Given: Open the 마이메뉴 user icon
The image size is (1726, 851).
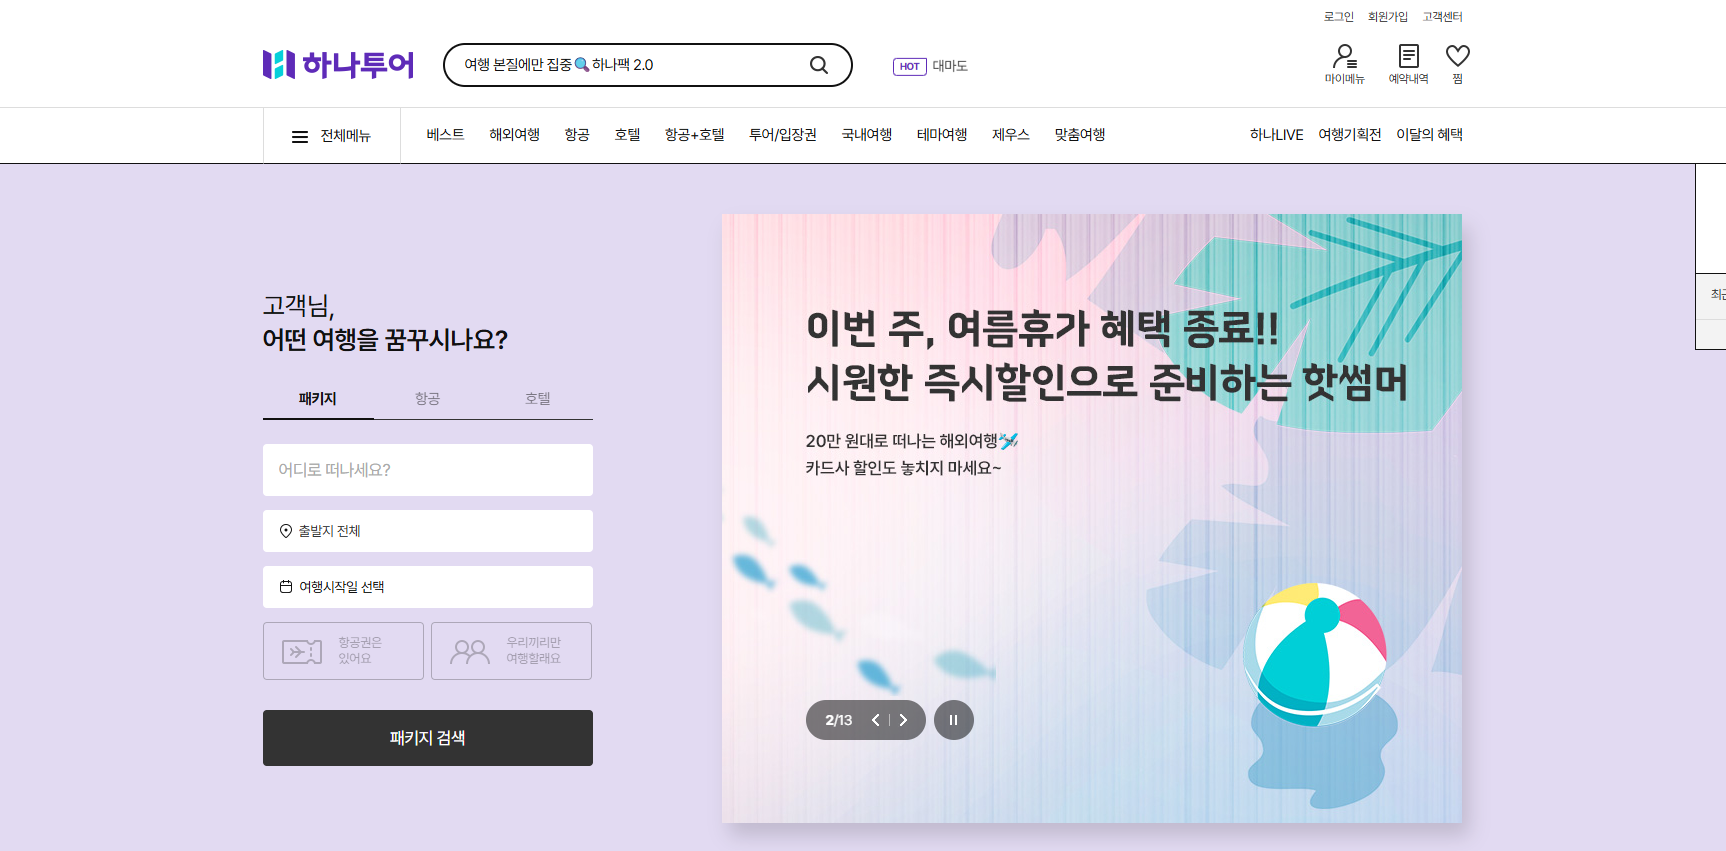Looking at the screenshot, I should (1345, 57).
